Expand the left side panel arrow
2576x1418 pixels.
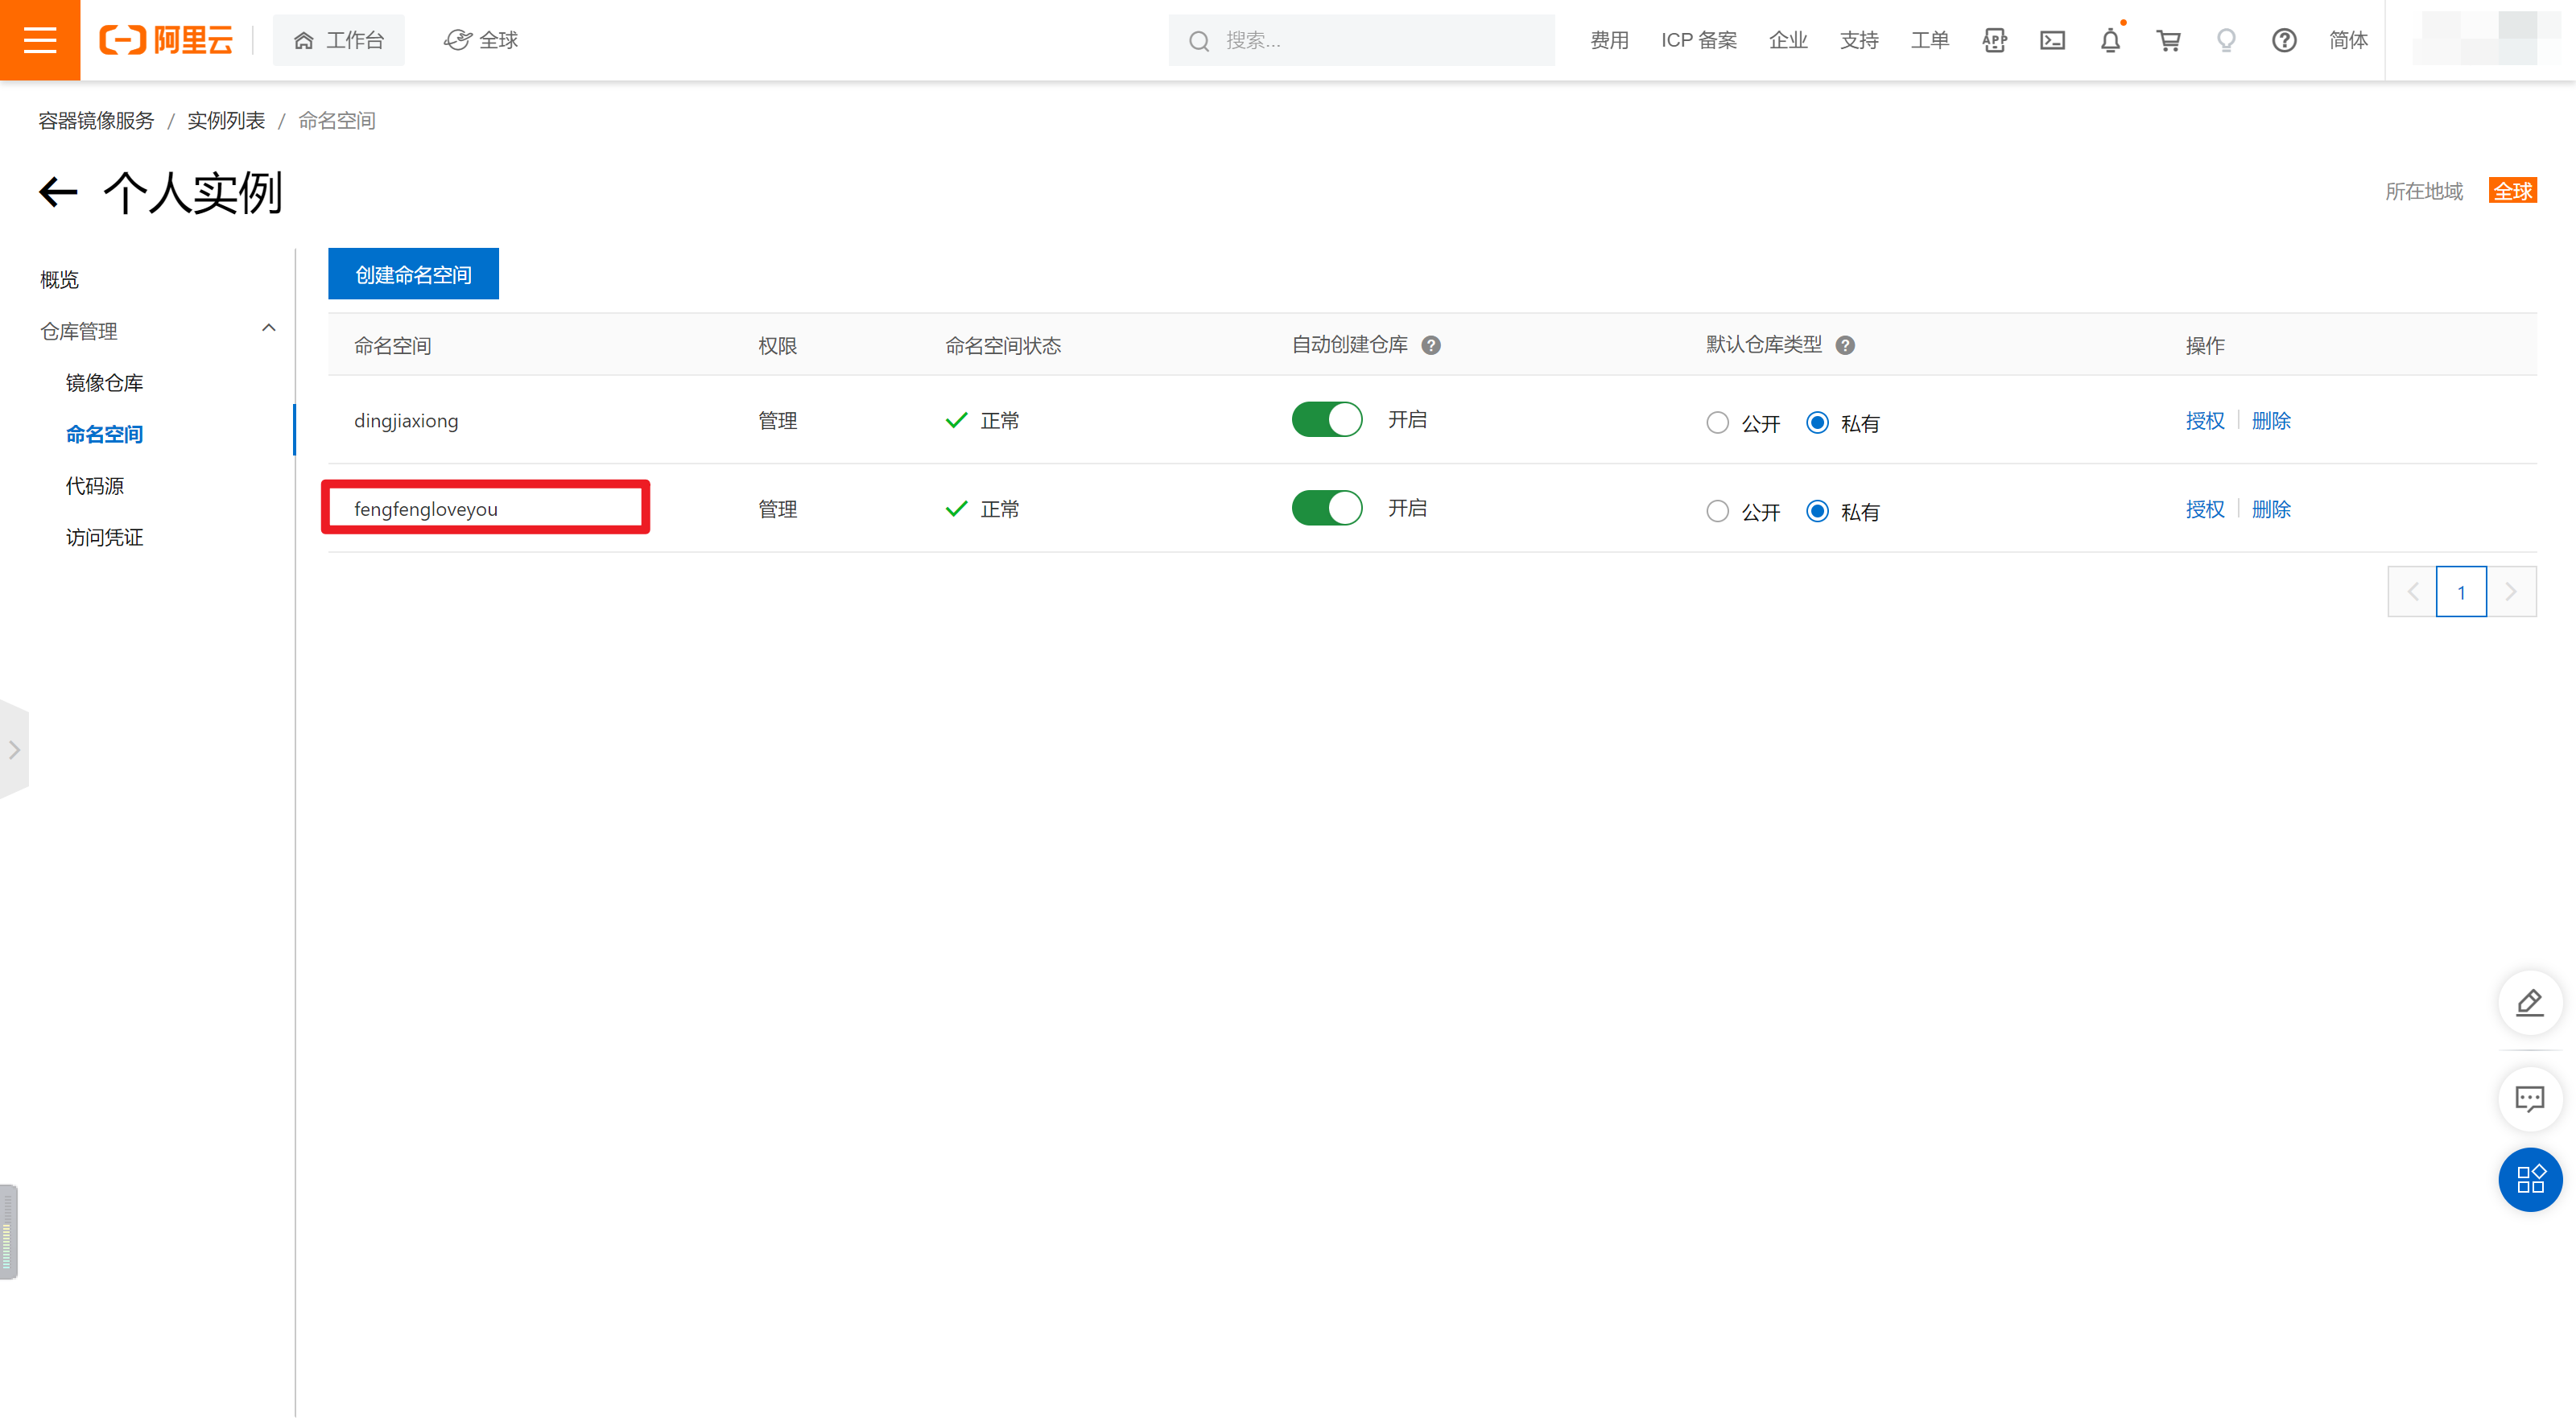click(x=14, y=750)
